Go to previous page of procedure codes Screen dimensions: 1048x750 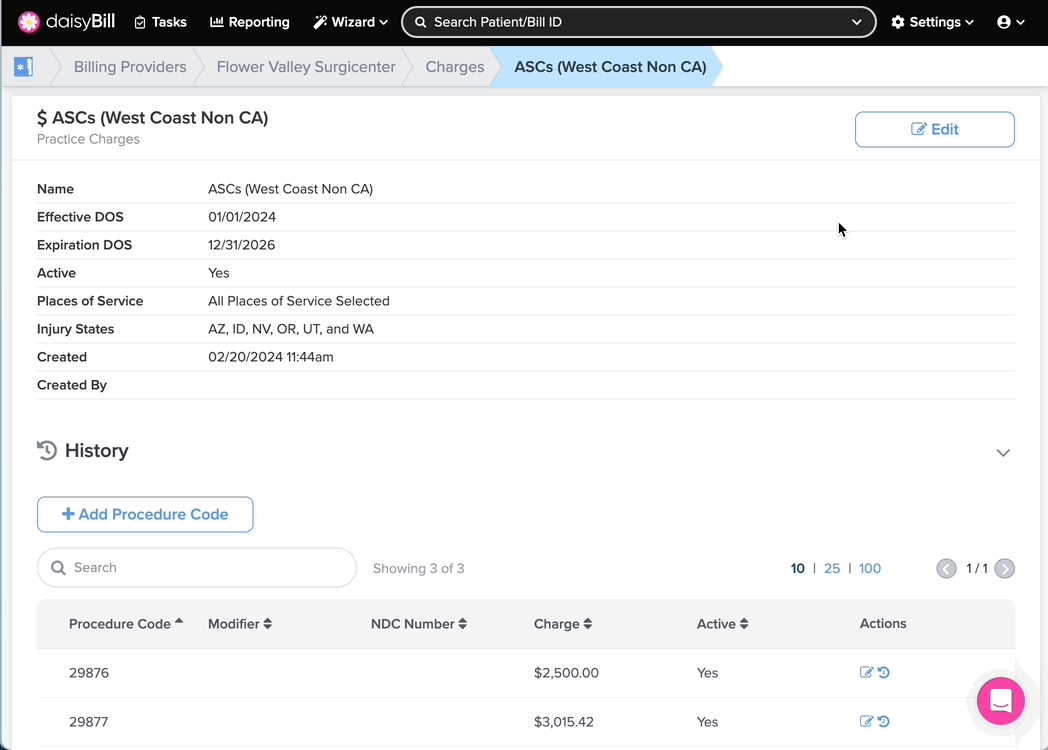(946, 569)
